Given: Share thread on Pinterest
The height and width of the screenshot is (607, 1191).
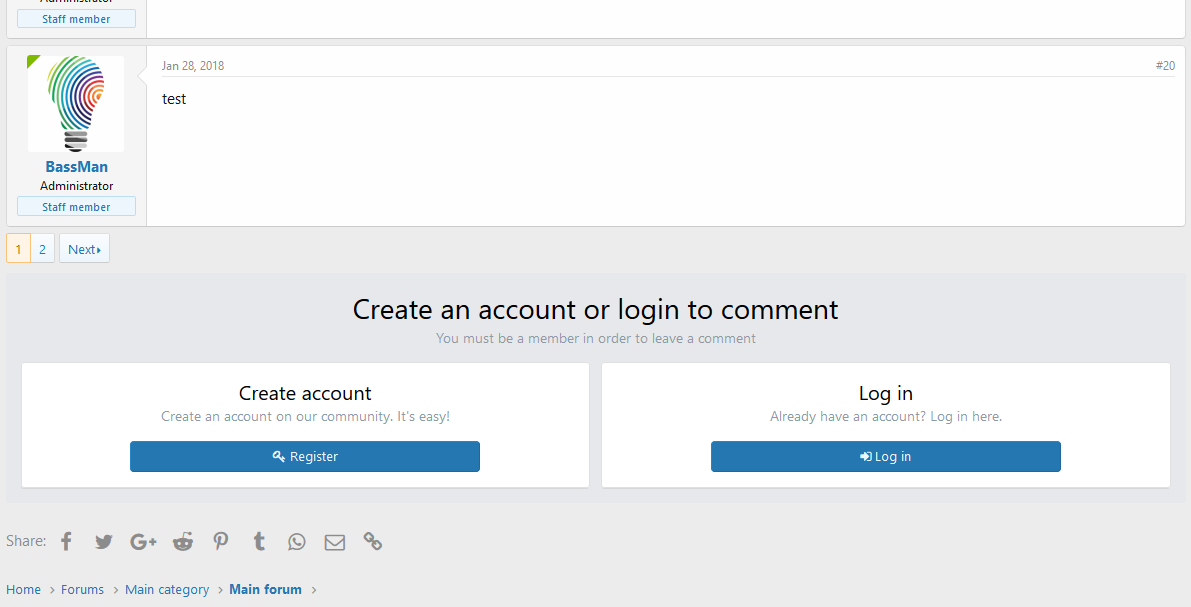Looking at the screenshot, I should coord(221,542).
